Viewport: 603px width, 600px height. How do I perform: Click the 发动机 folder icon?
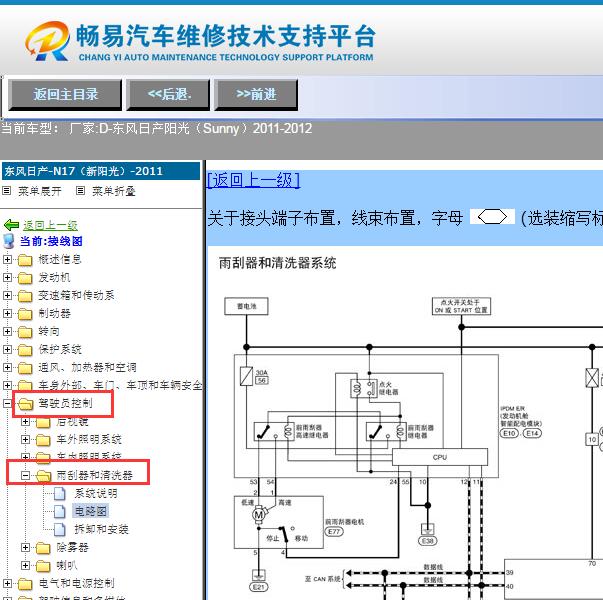(25, 278)
